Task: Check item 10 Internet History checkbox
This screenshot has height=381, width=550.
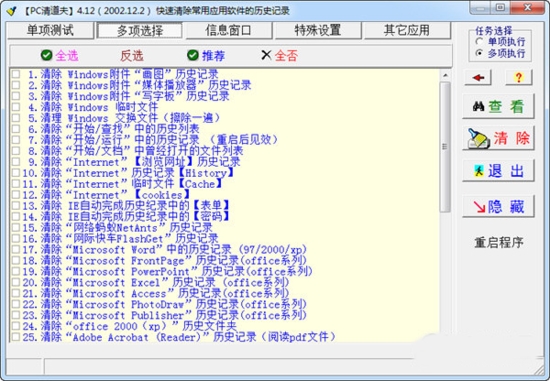Action: click(16, 173)
